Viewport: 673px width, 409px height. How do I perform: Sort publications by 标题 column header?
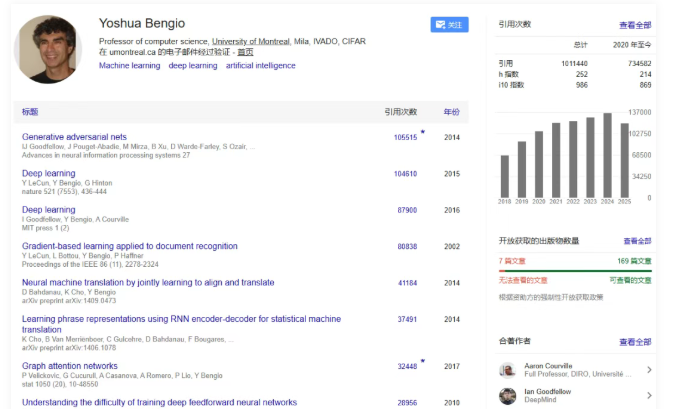[30, 112]
